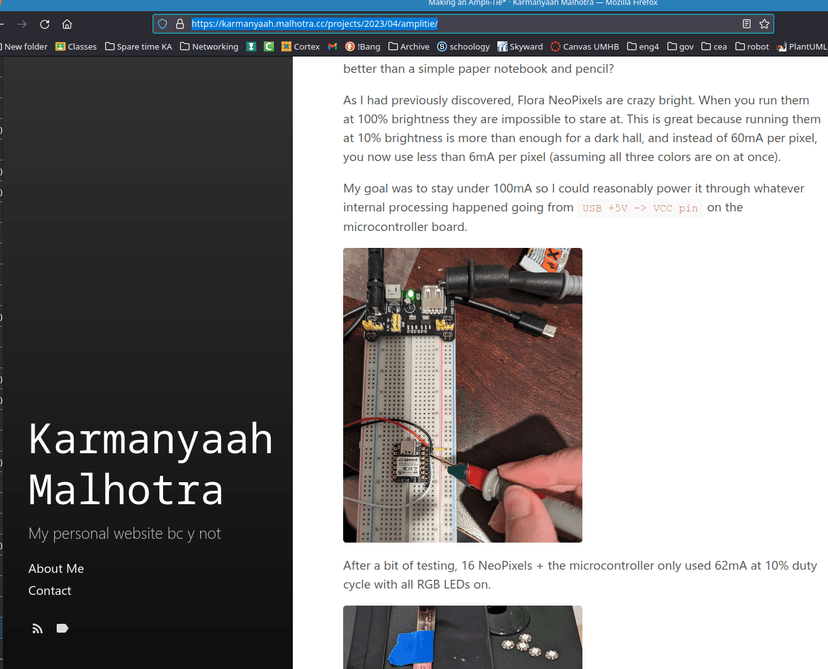Open the tracking protection shield icon

(x=163, y=24)
